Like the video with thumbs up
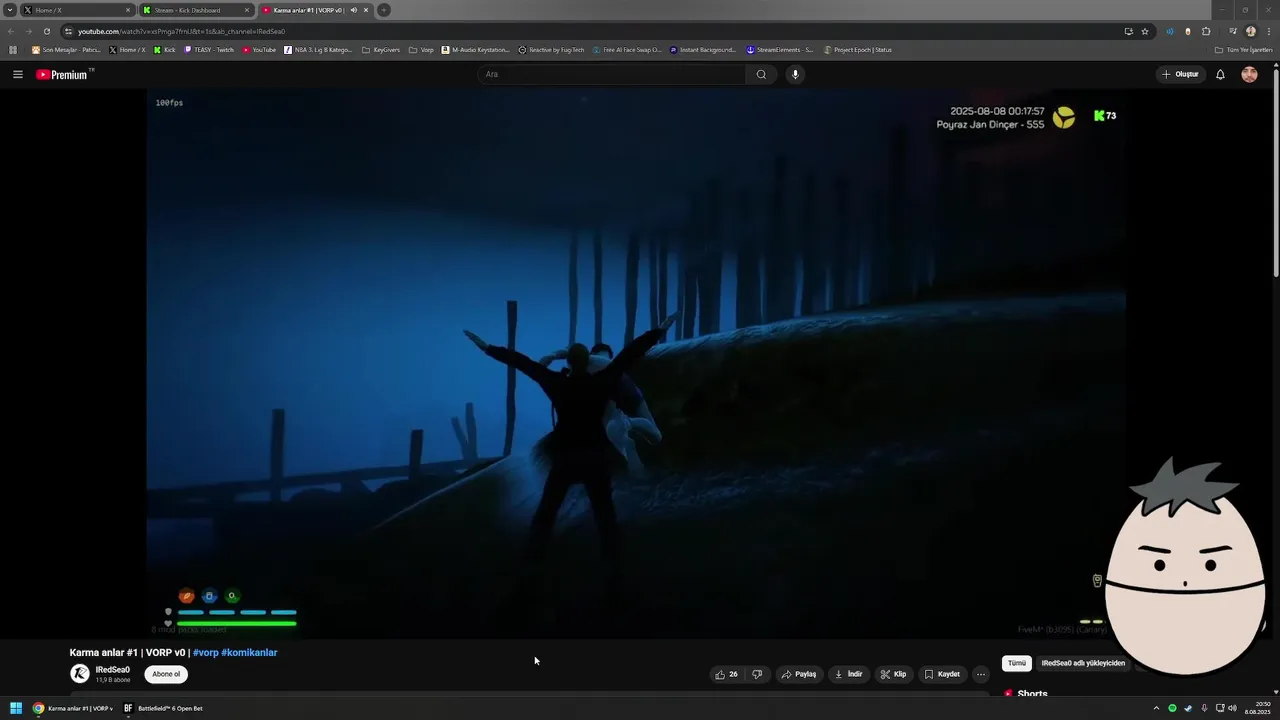Viewport: 1280px width, 720px height. 726,674
